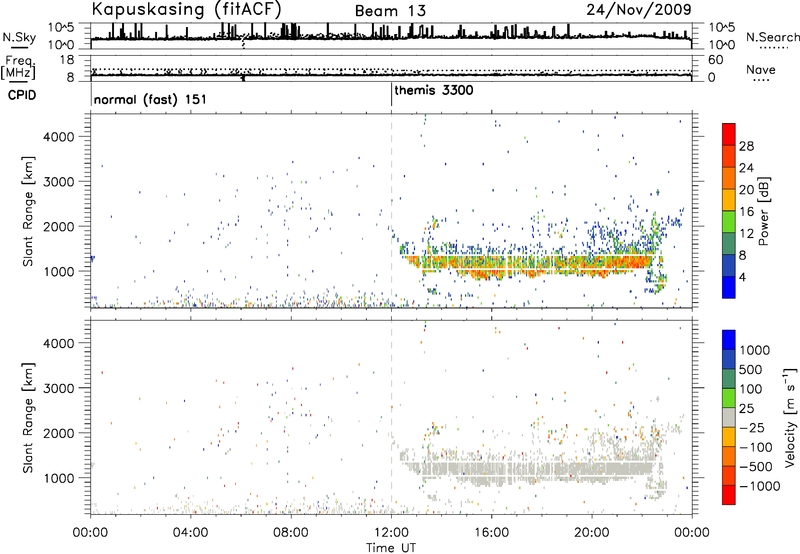
Task: Click the '20:00' time axis tick label
Action: click(592, 533)
